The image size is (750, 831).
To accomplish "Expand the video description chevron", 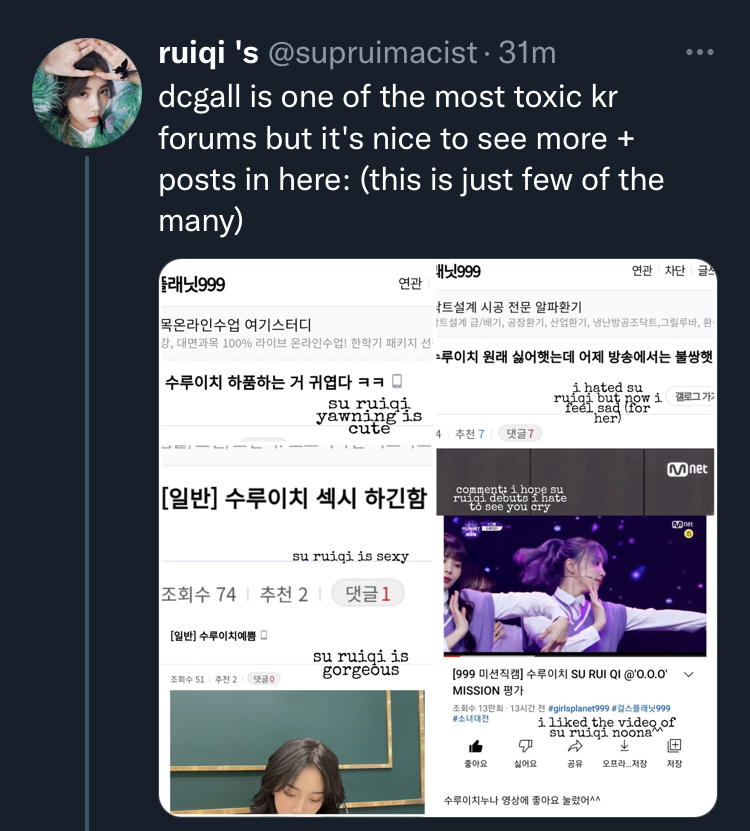I will tap(689, 675).
